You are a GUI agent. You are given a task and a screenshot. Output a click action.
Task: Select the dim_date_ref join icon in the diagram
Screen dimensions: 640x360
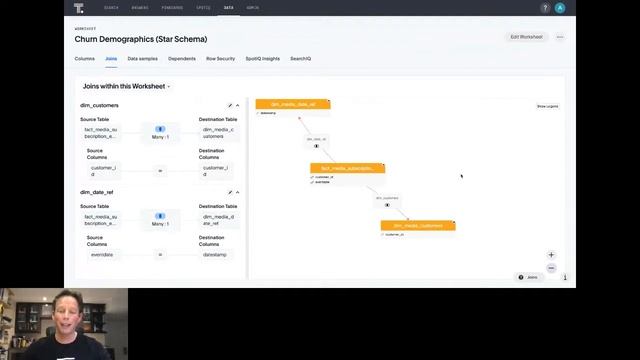(316, 146)
